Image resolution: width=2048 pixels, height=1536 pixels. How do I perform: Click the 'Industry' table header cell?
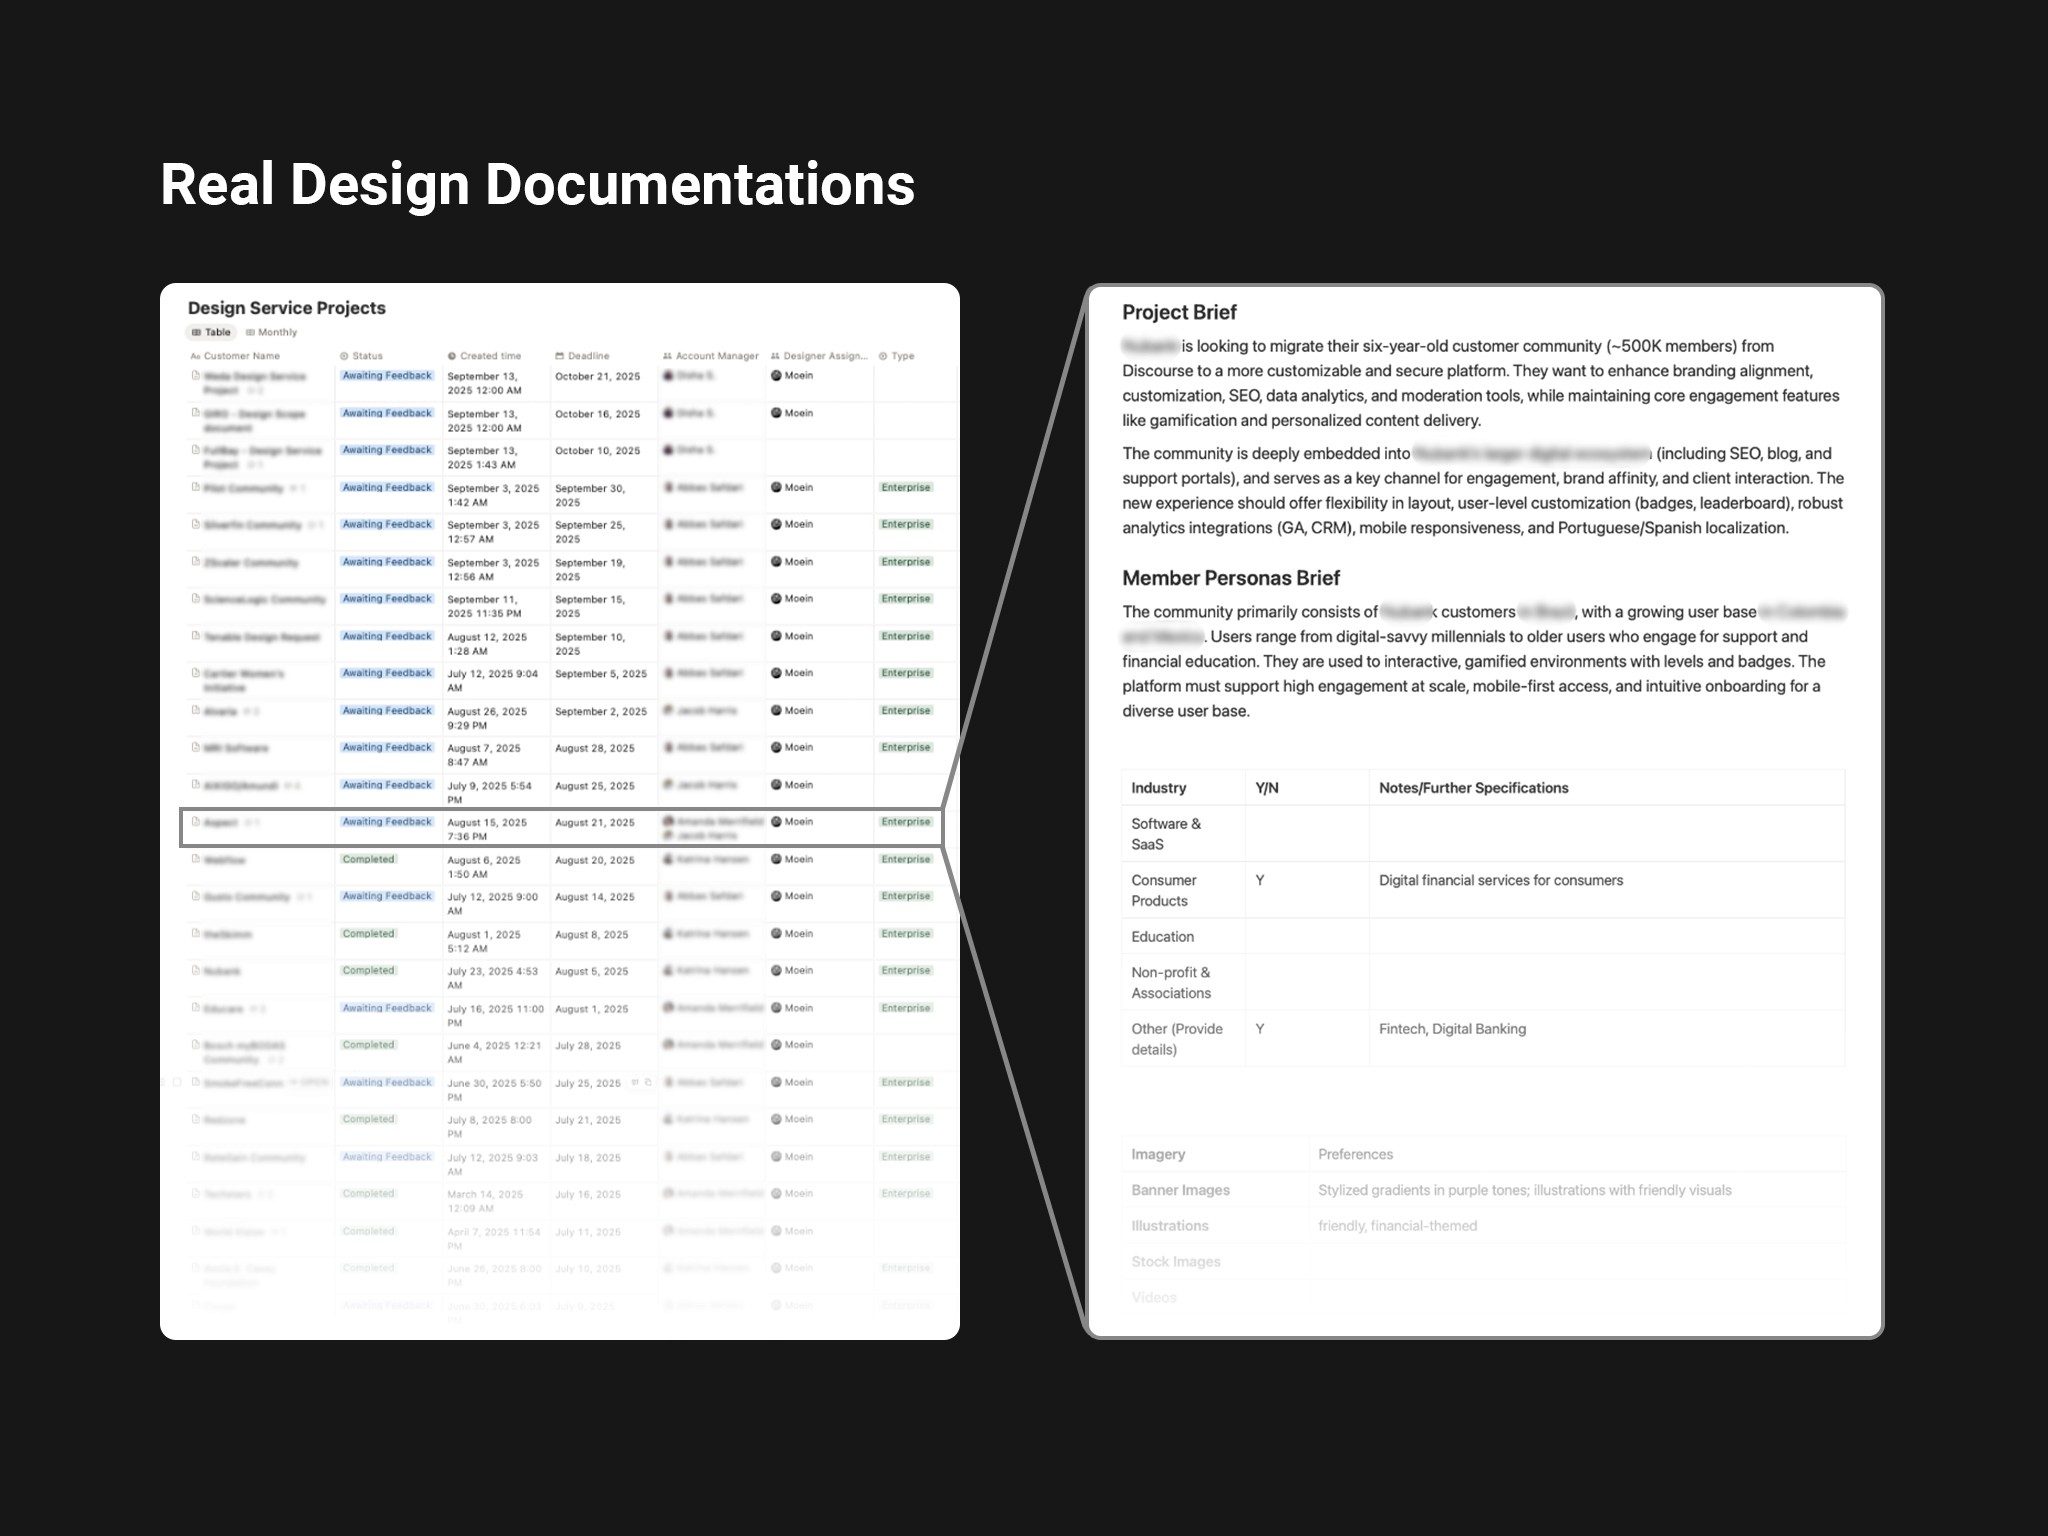[1184, 788]
